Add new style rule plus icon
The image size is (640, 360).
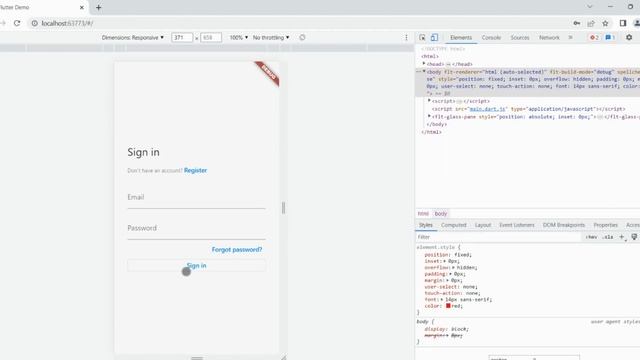tap(622, 237)
